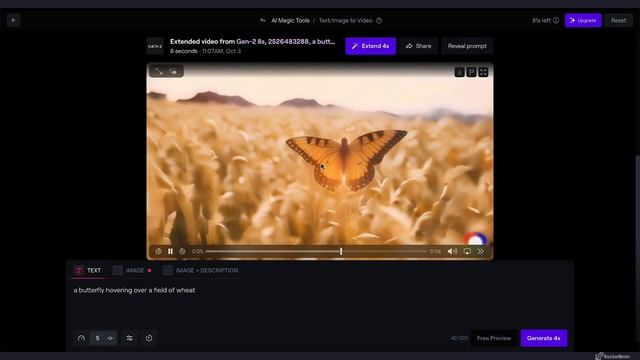Viewport: 640px width, 360px height.
Task: Extend the video by 4s
Action: (370, 46)
